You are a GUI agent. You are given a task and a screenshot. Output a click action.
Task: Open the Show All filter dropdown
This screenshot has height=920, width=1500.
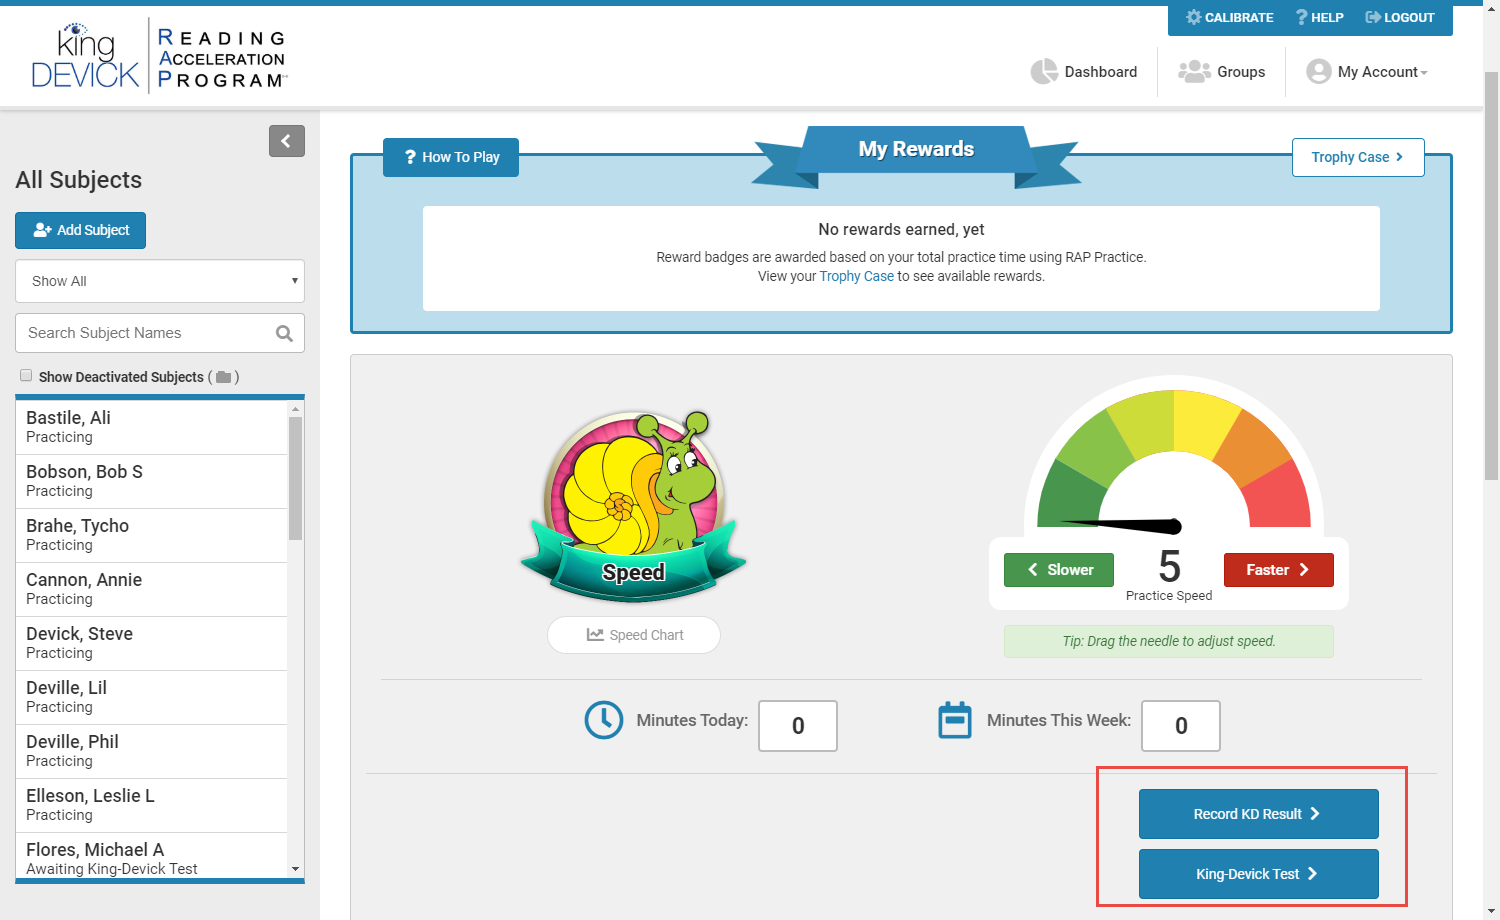(x=160, y=281)
